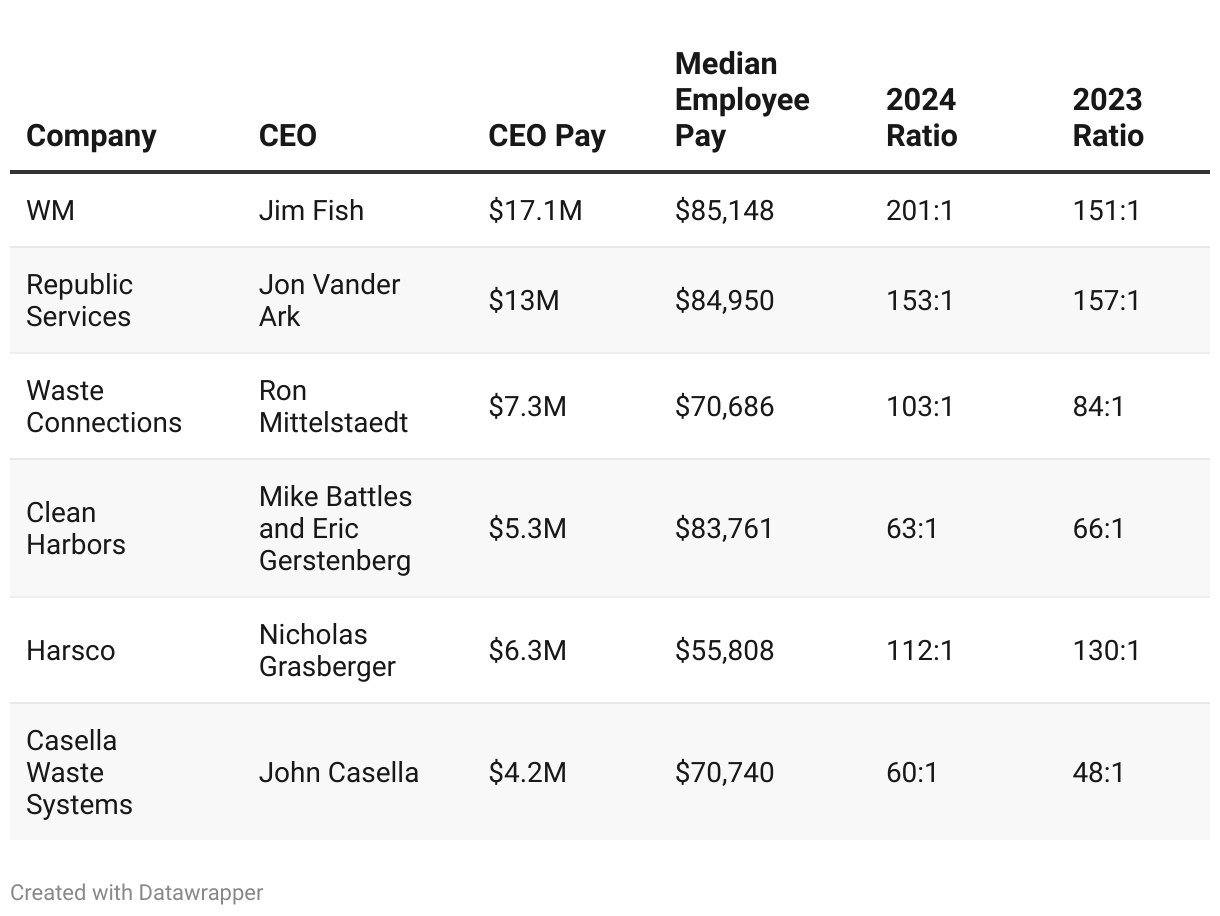Select the Clean Harbors company cell
Viewport: 1220px width, 916px height.
76,528
